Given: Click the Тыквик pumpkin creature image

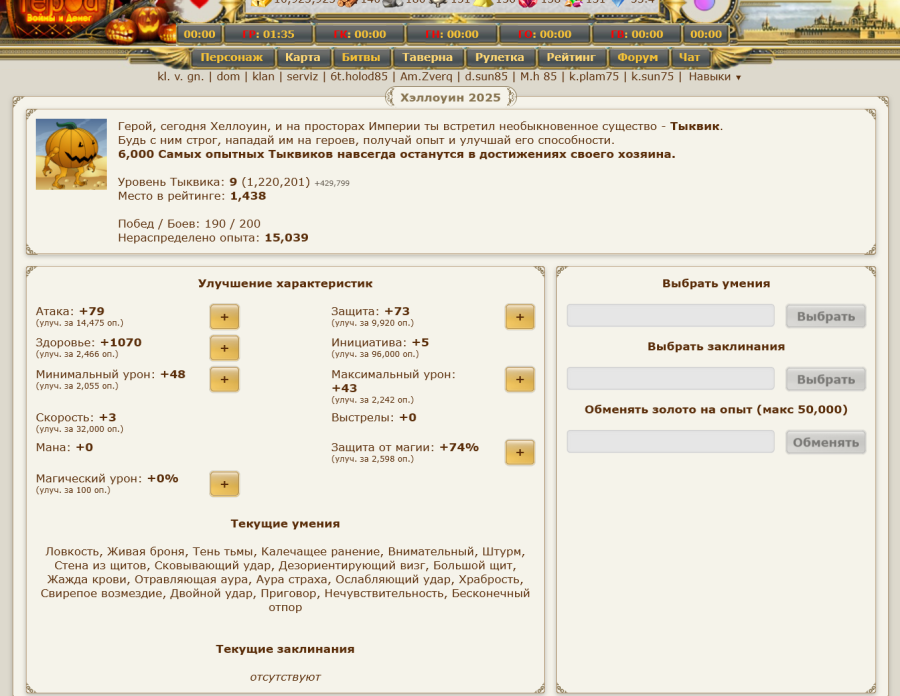Looking at the screenshot, I should point(71,154).
